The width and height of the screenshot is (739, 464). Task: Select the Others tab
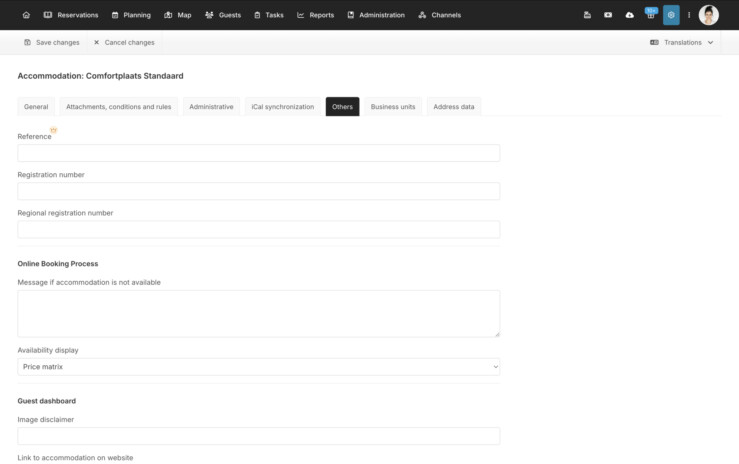[x=342, y=106]
